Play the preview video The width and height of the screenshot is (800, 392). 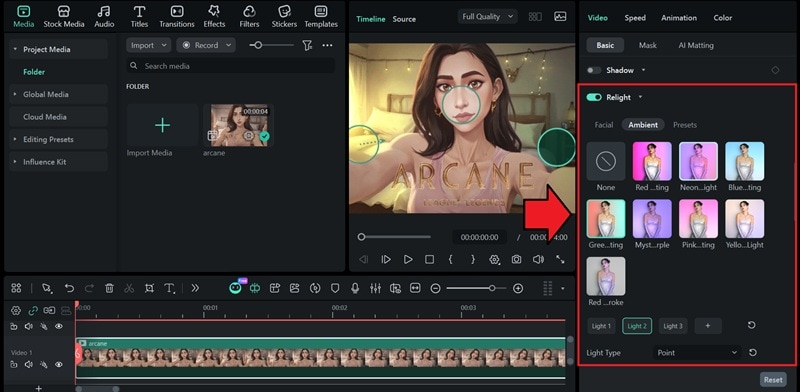point(408,259)
